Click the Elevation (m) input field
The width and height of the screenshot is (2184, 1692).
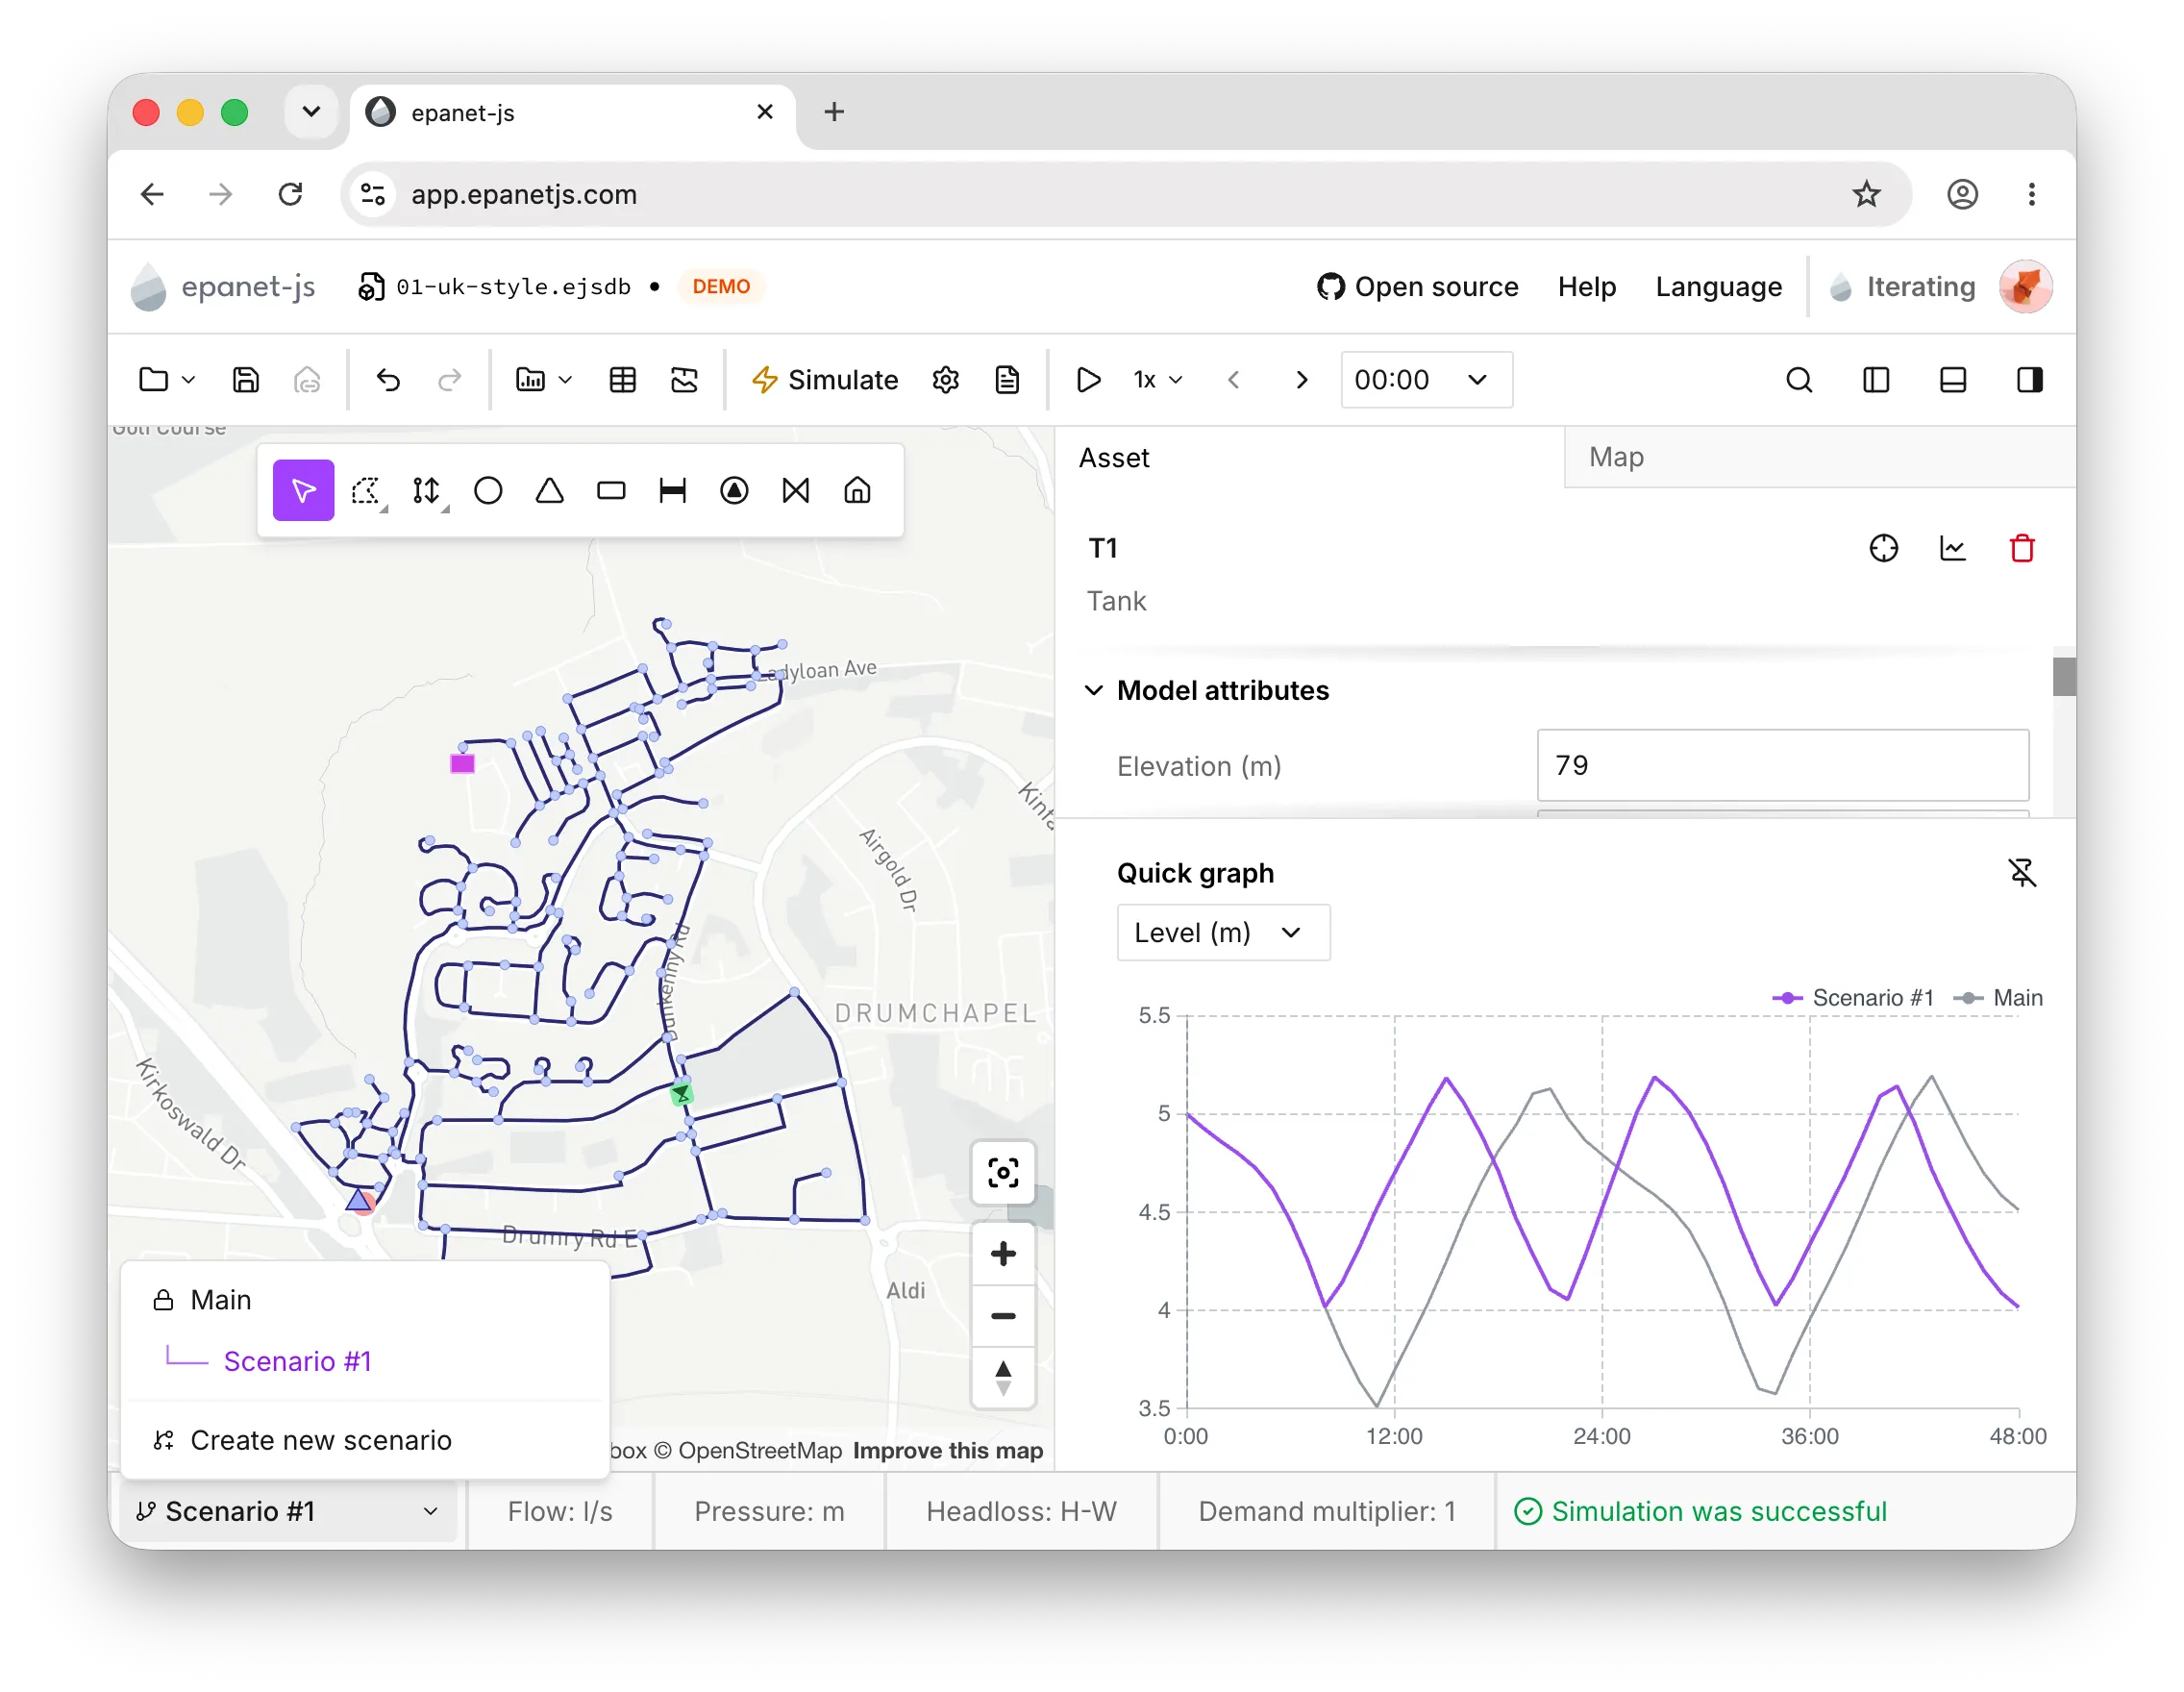pos(1782,765)
